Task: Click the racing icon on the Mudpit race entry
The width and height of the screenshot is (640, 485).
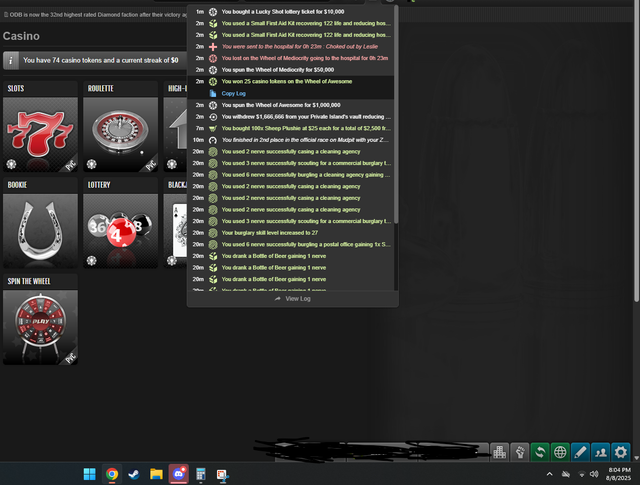Action: click(x=213, y=140)
